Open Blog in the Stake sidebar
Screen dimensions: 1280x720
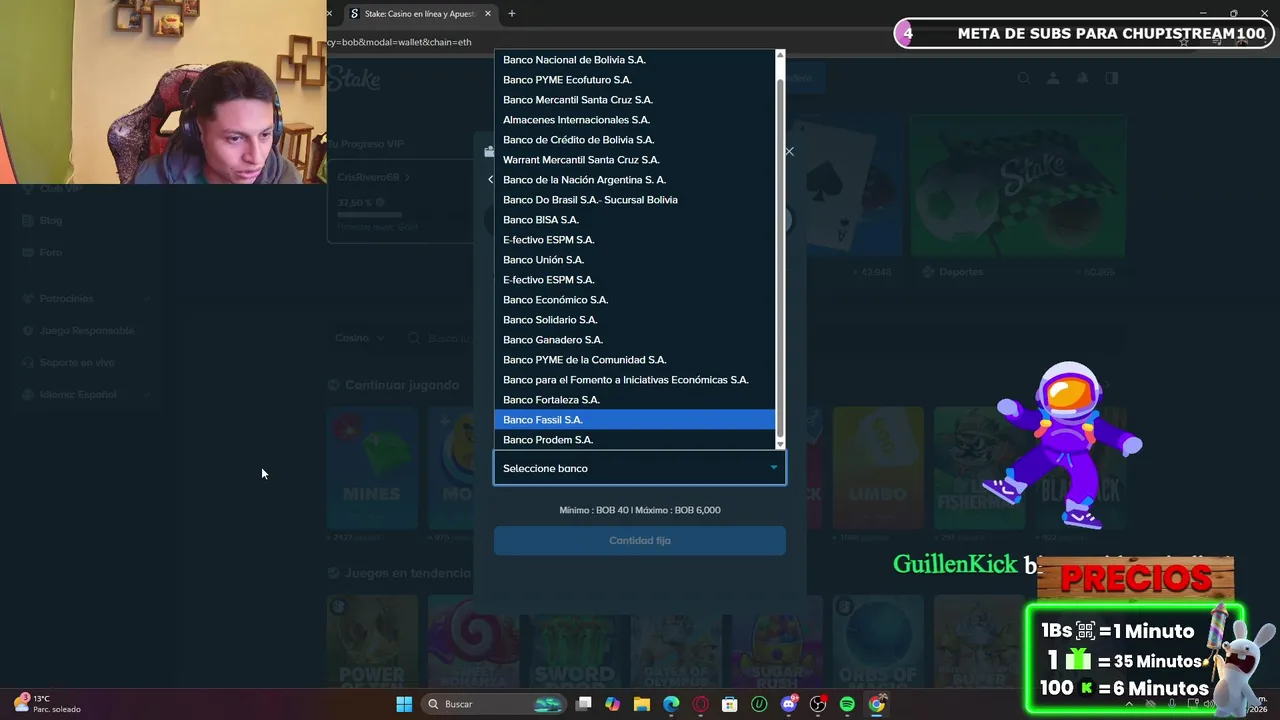(x=50, y=221)
